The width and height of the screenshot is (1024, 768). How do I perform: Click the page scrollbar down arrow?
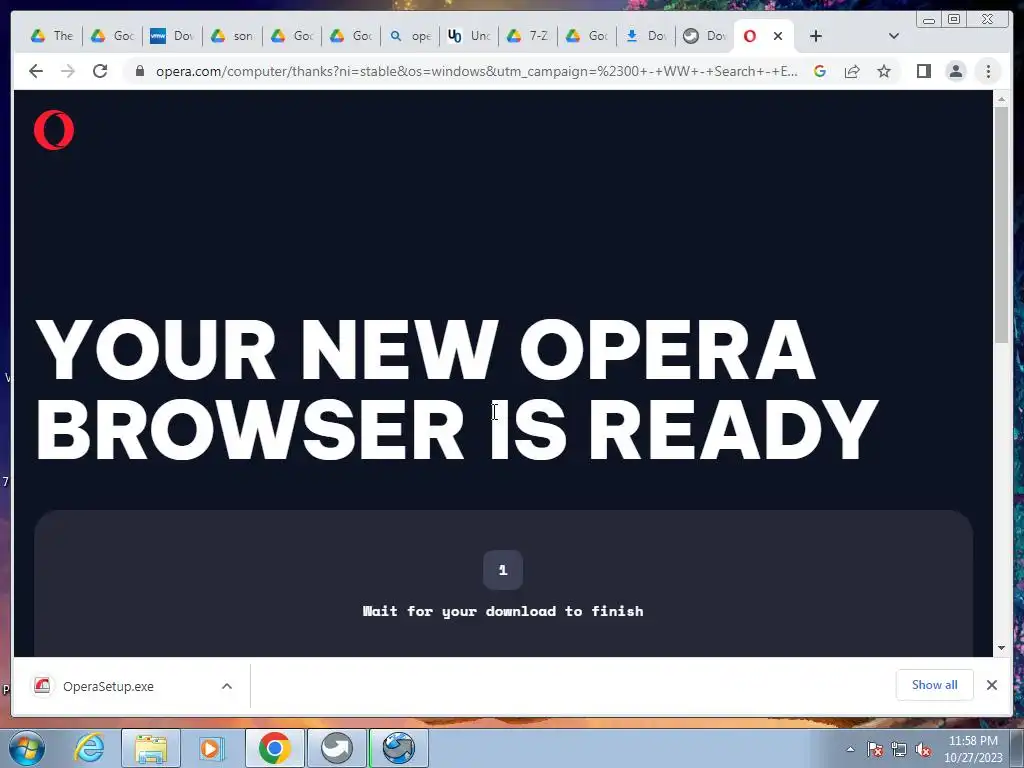tap(1001, 648)
